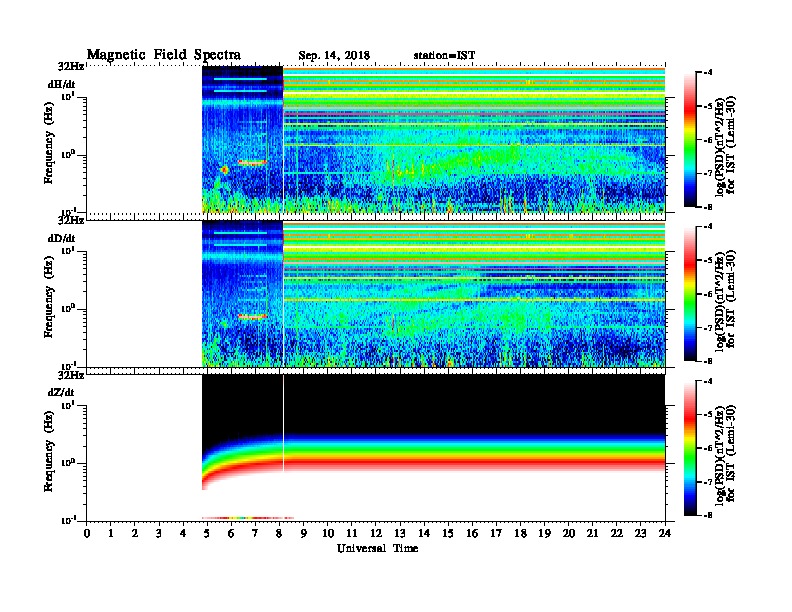Click the "Frequency (Hz)" label of the dH/dt panel
The width and height of the screenshot is (792, 612).
[48, 143]
